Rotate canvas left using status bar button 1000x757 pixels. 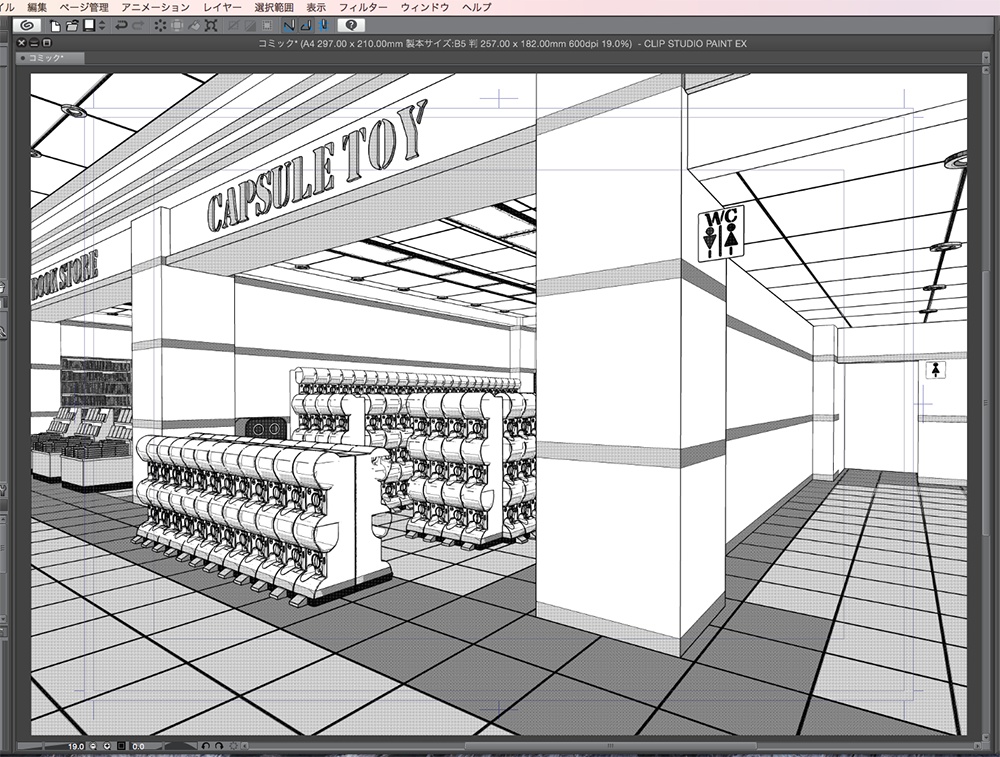tap(204, 746)
